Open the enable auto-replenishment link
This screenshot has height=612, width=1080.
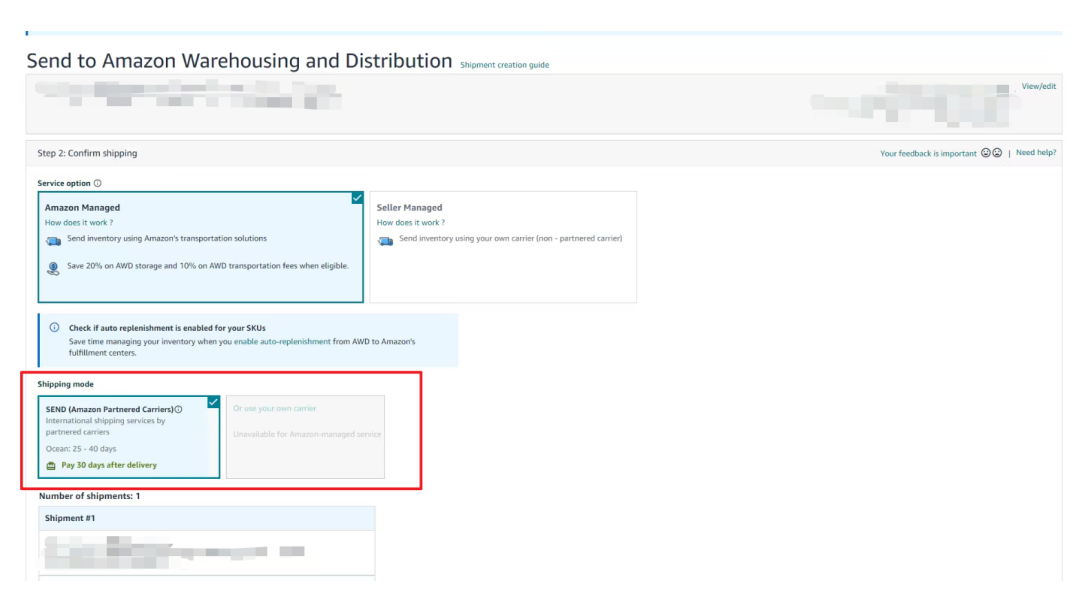click(282, 341)
